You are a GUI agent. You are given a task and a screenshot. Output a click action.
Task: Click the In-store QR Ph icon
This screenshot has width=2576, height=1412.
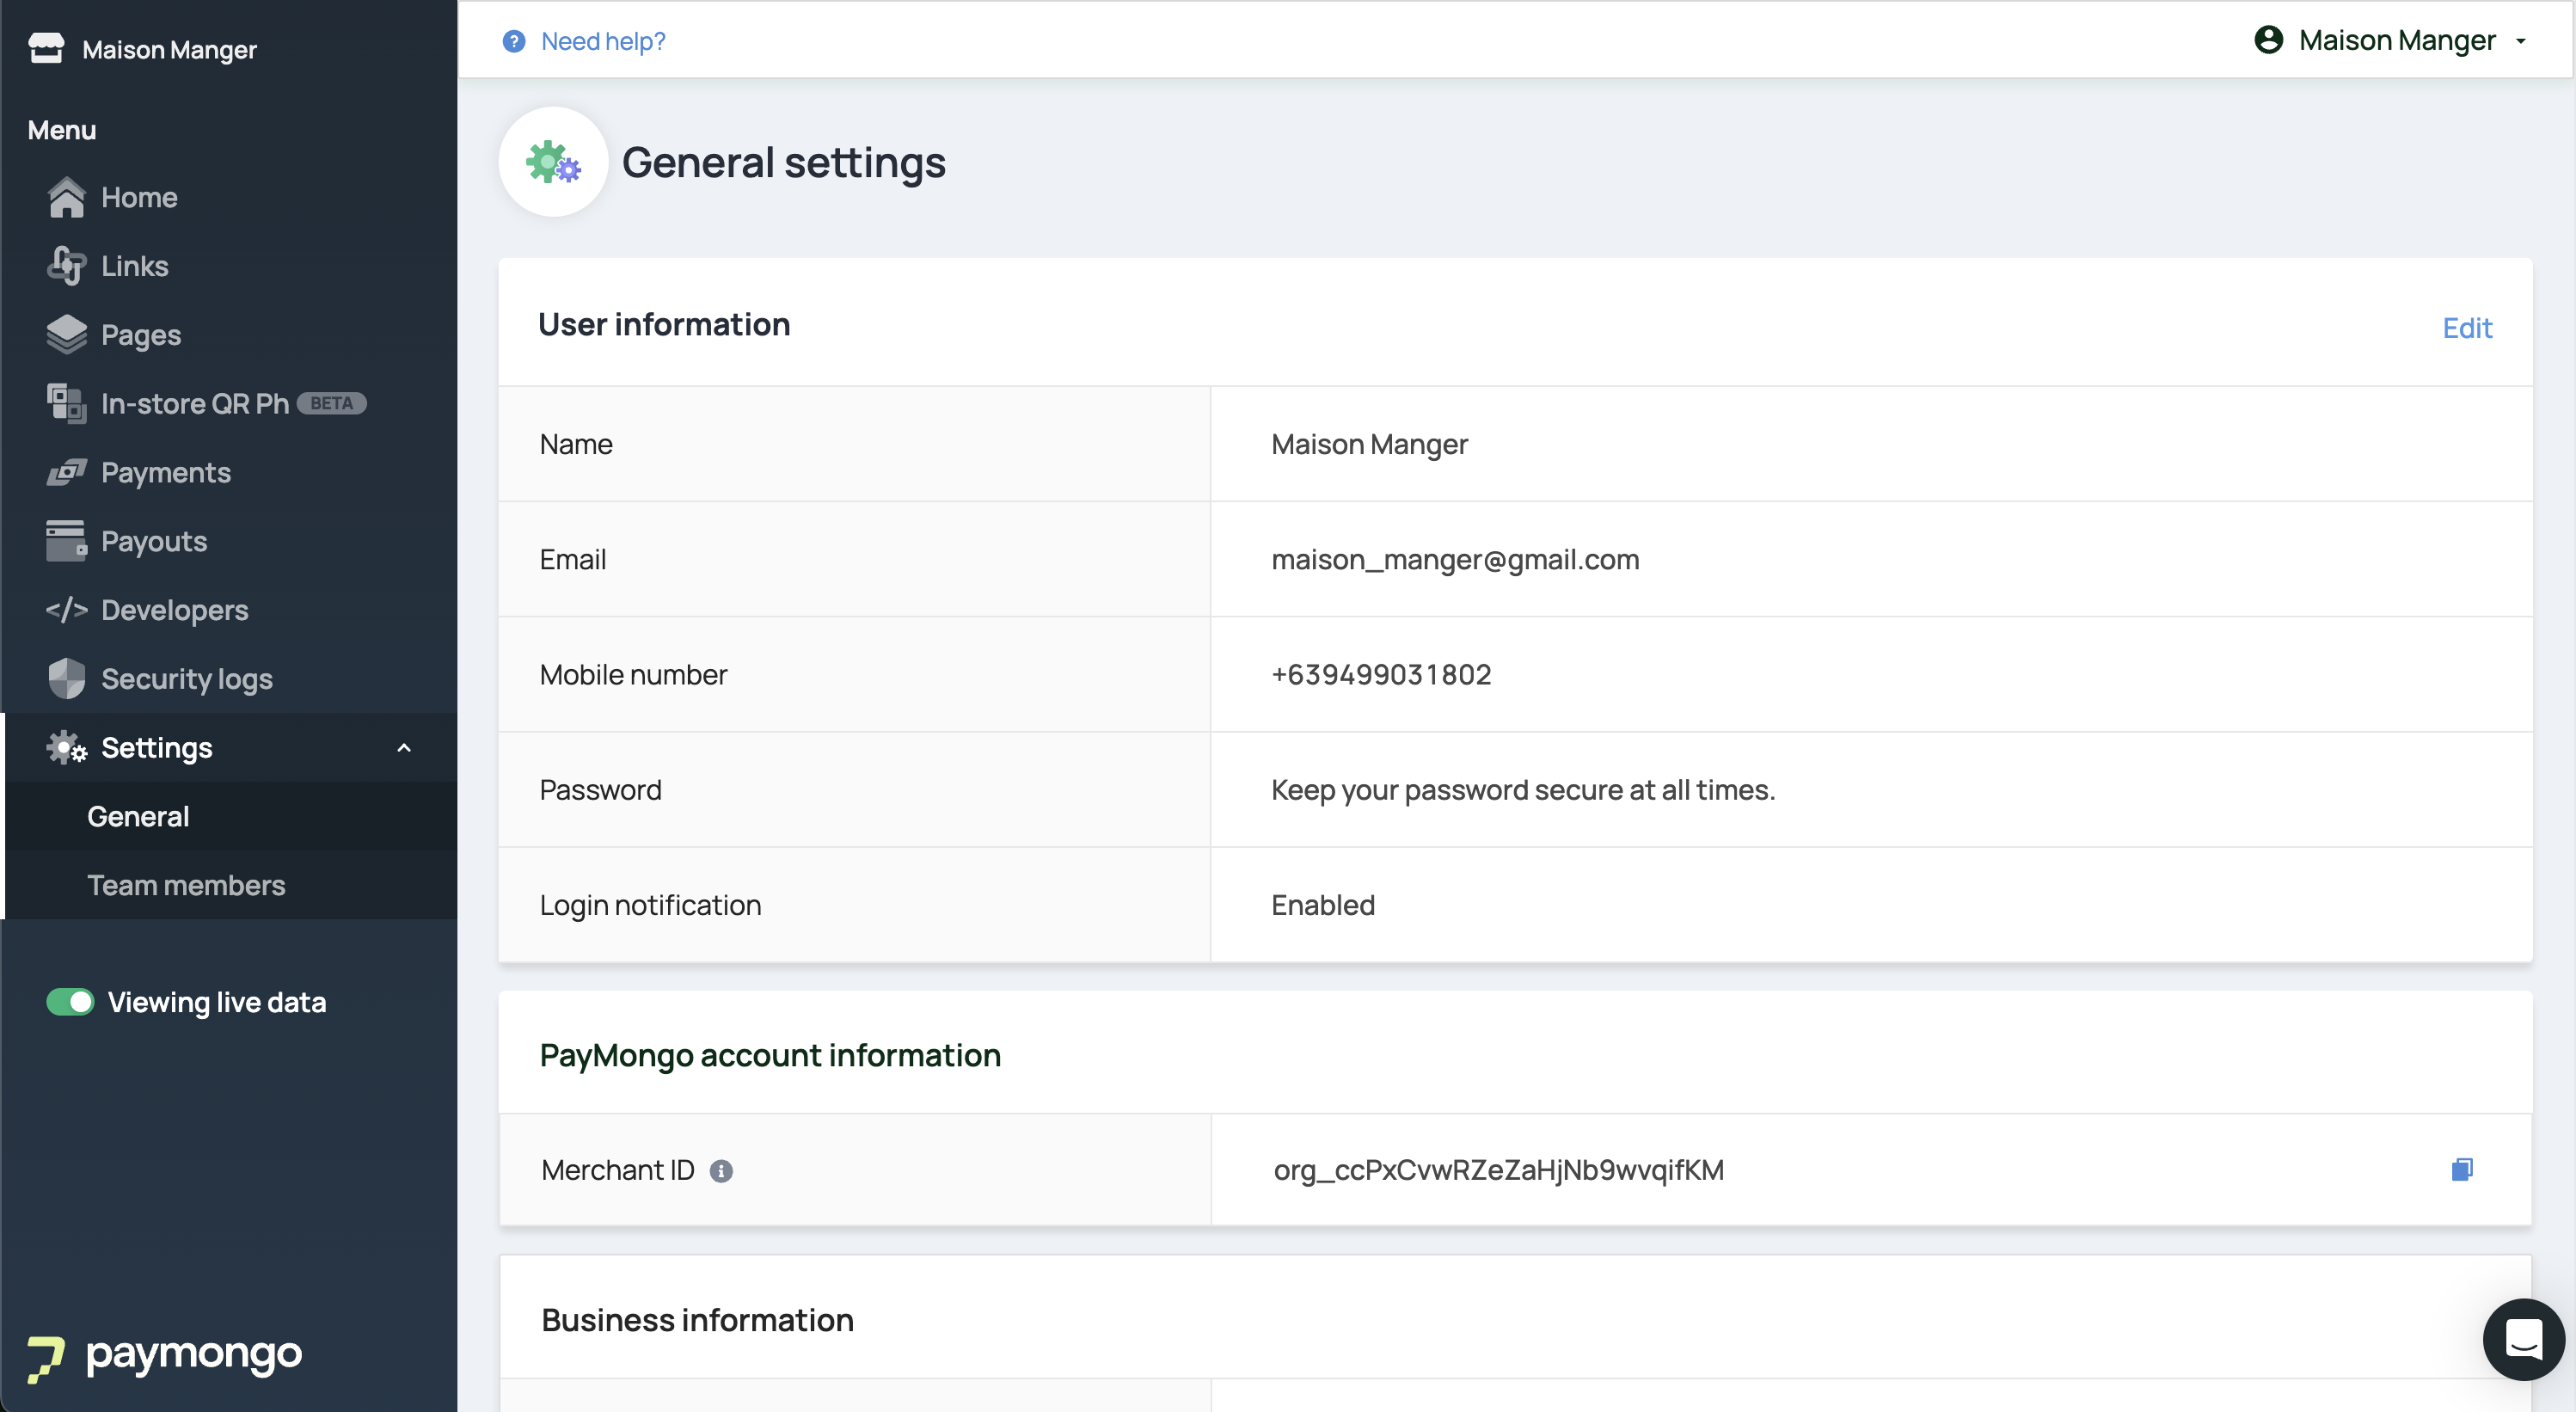(x=66, y=403)
